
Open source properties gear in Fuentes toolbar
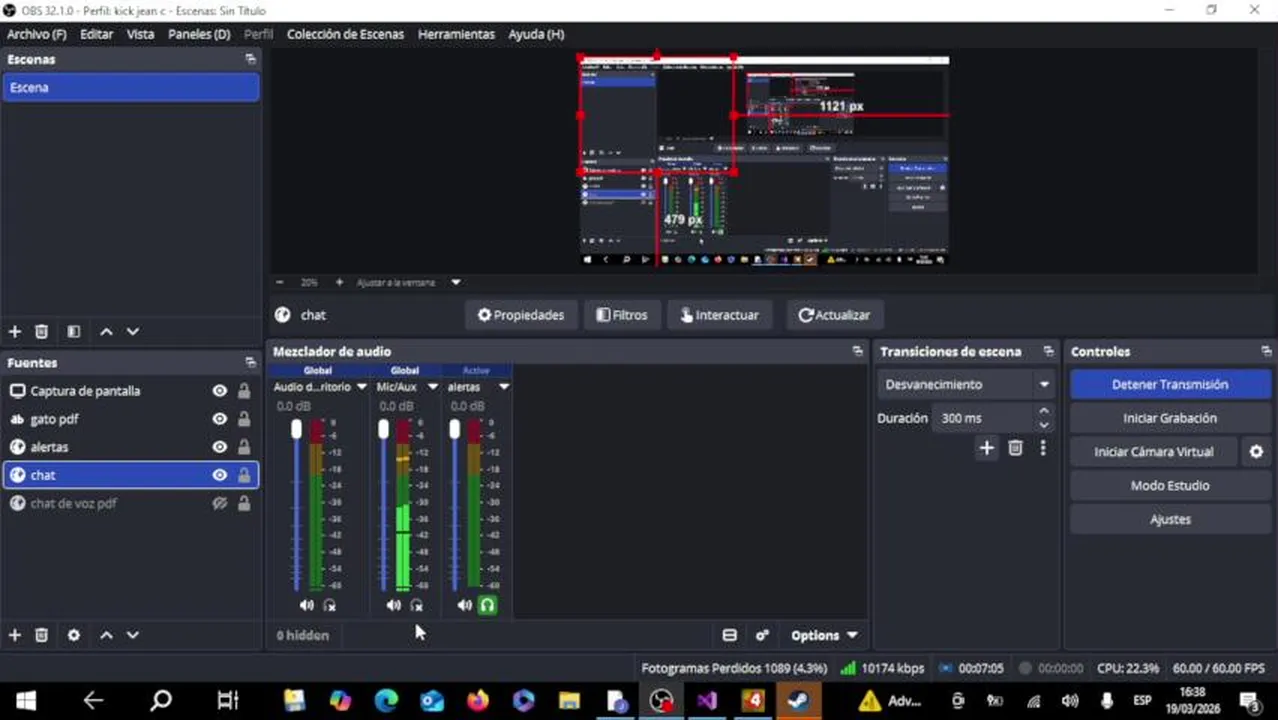point(73,635)
